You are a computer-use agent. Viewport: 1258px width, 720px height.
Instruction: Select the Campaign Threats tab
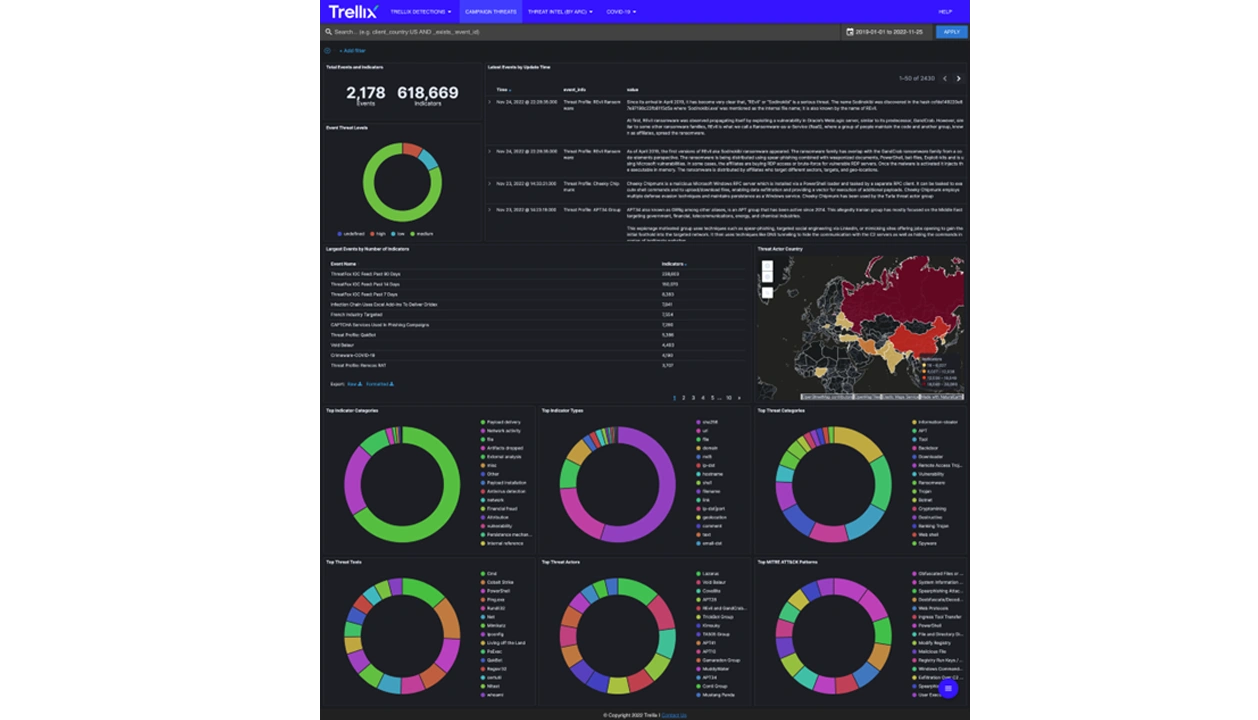point(491,12)
